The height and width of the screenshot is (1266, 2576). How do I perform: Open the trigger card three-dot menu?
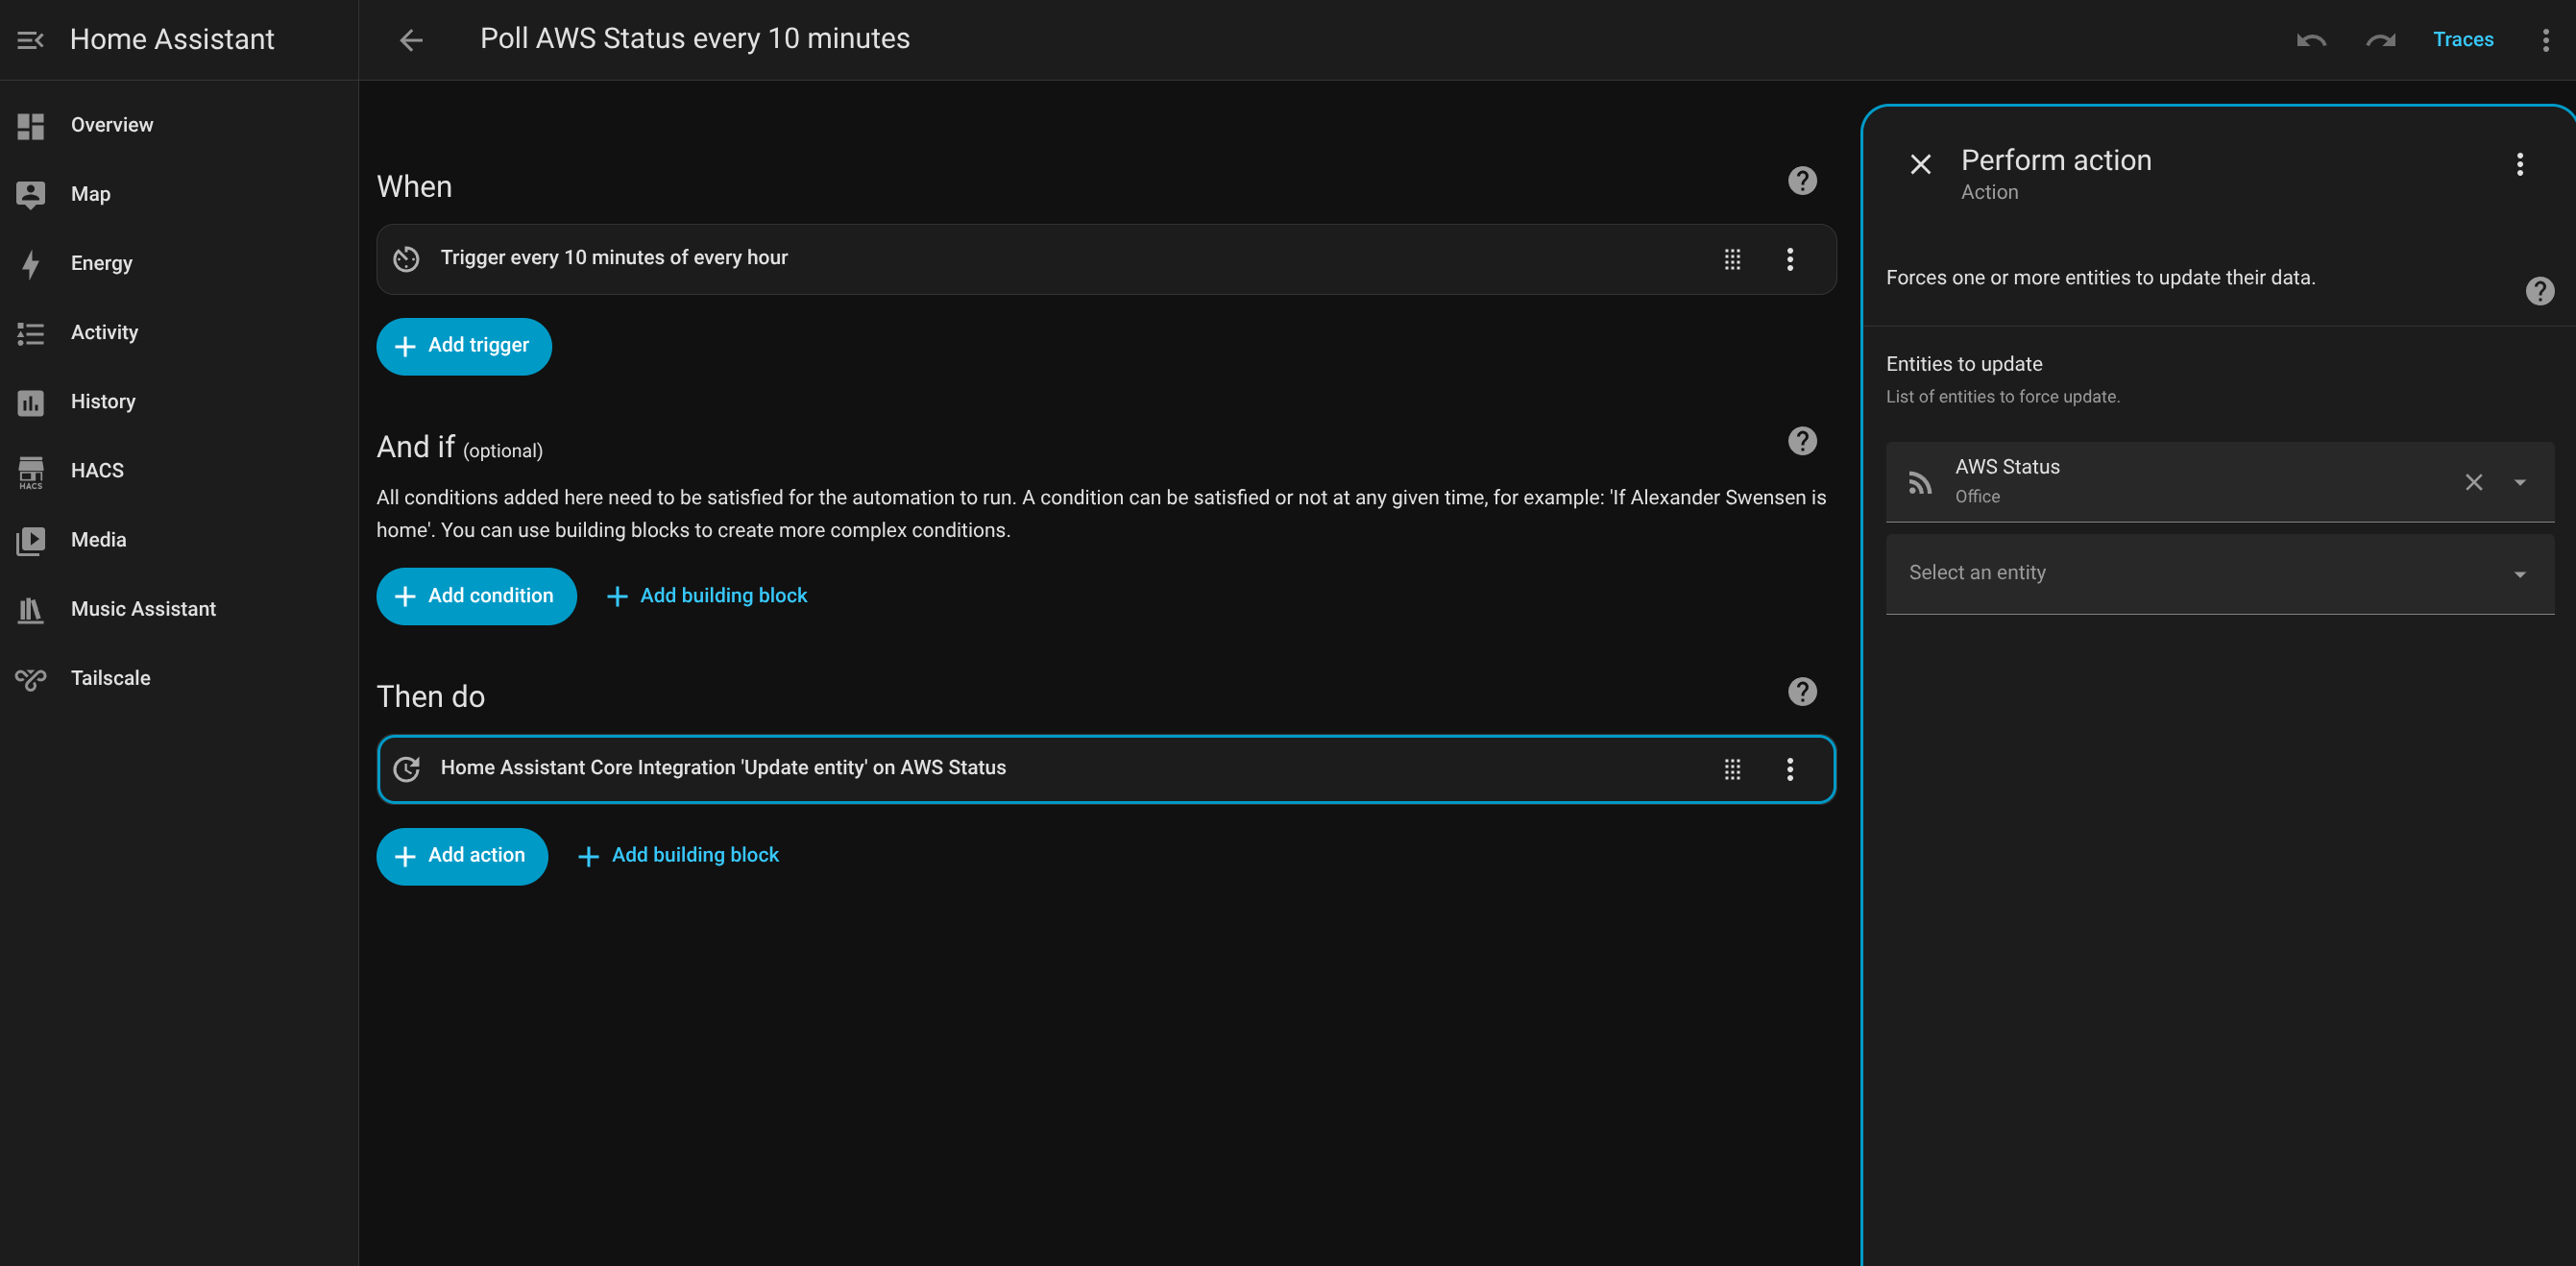click(1789, 259)
